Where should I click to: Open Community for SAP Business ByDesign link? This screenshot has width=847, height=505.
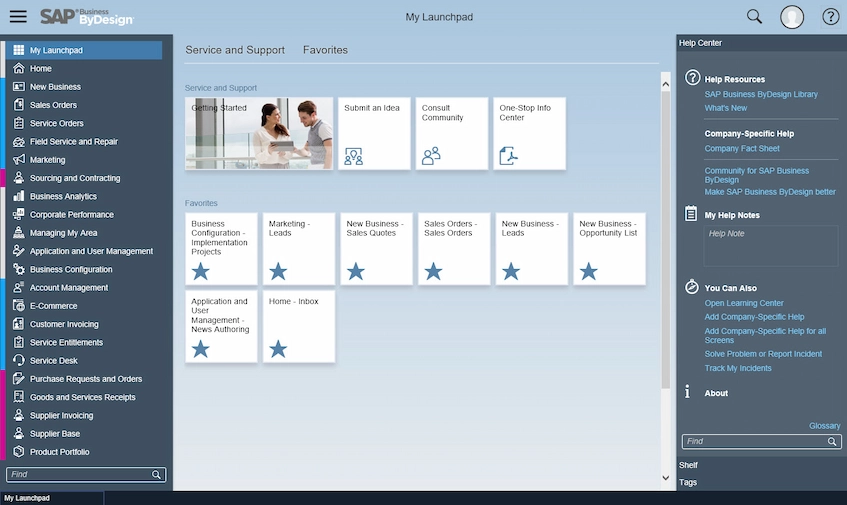tap(756, 175)
